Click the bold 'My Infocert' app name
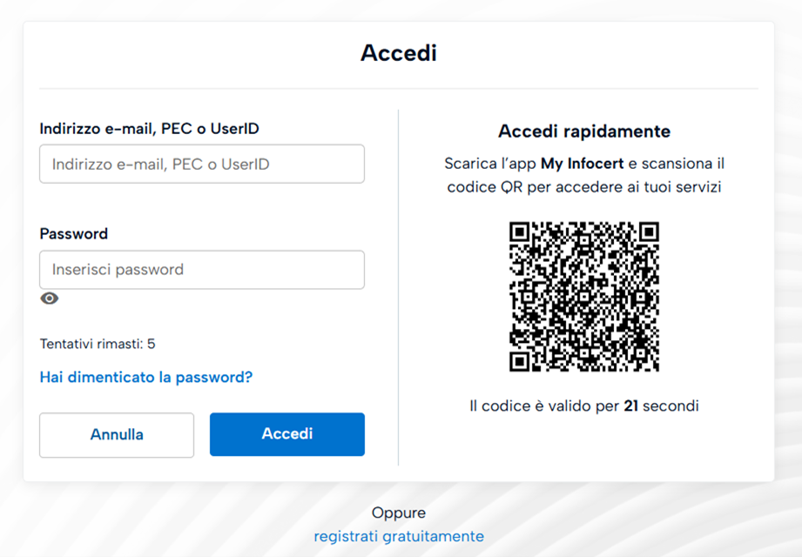 click(x=582, y=163)
